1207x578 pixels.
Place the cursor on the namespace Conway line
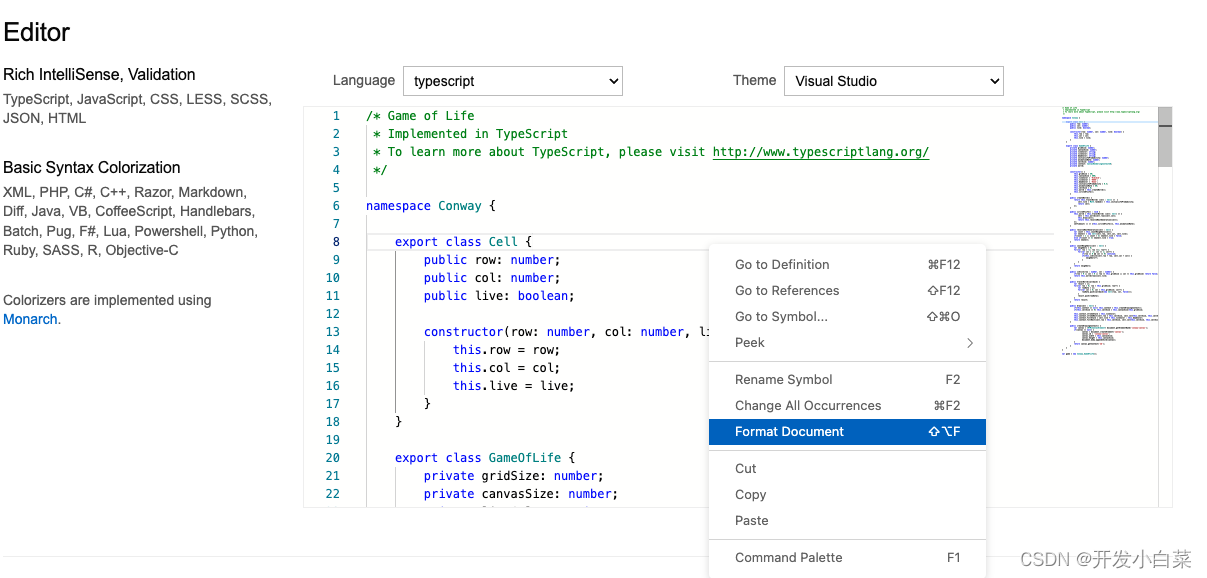[x=430, y=205]
